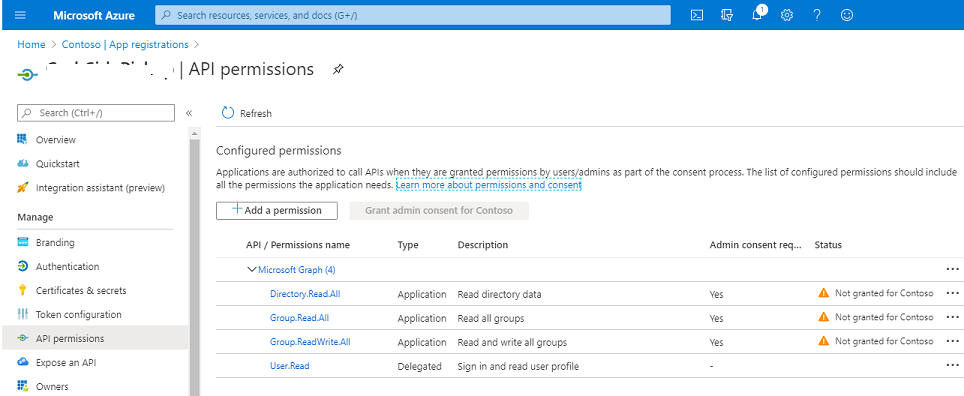Open Expose an API
Screen dimensions: 964x396
66,362
